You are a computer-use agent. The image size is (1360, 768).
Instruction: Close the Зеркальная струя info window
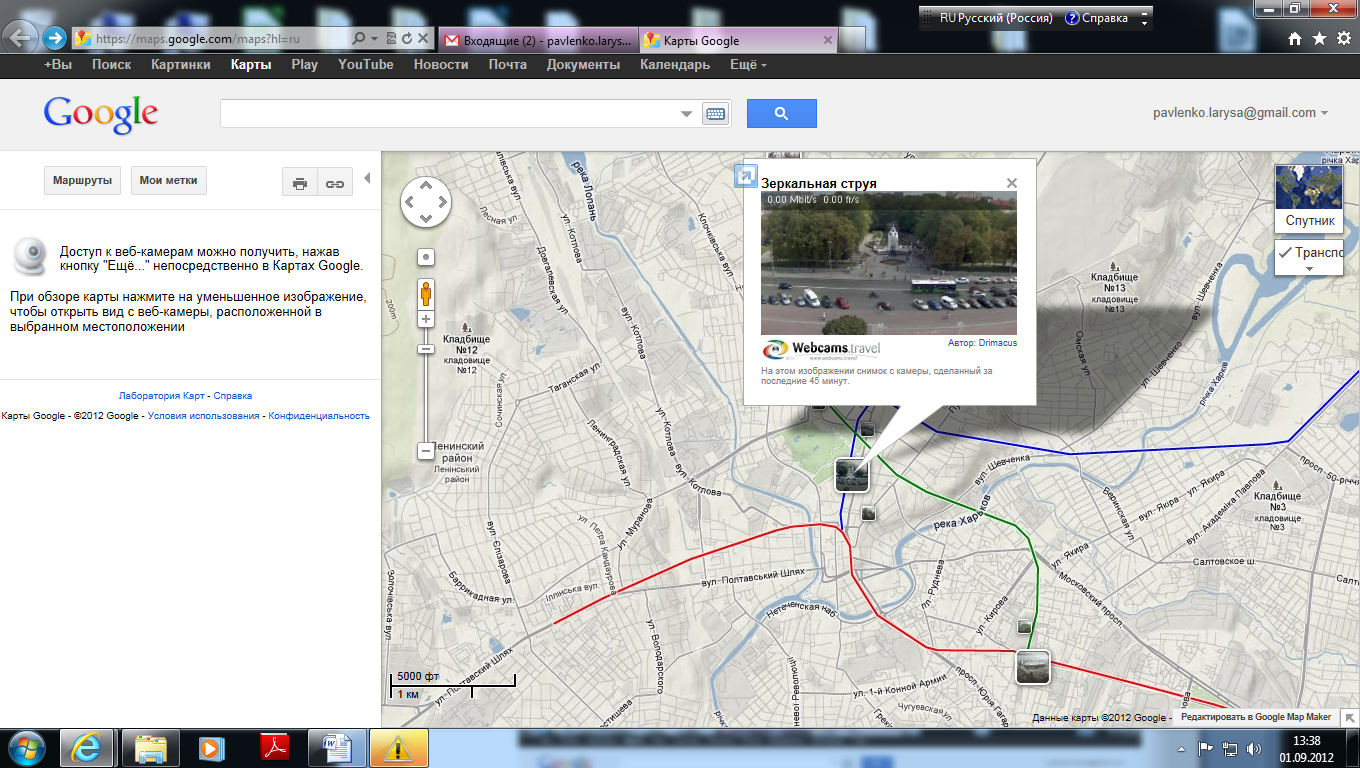coord(1012,183)
